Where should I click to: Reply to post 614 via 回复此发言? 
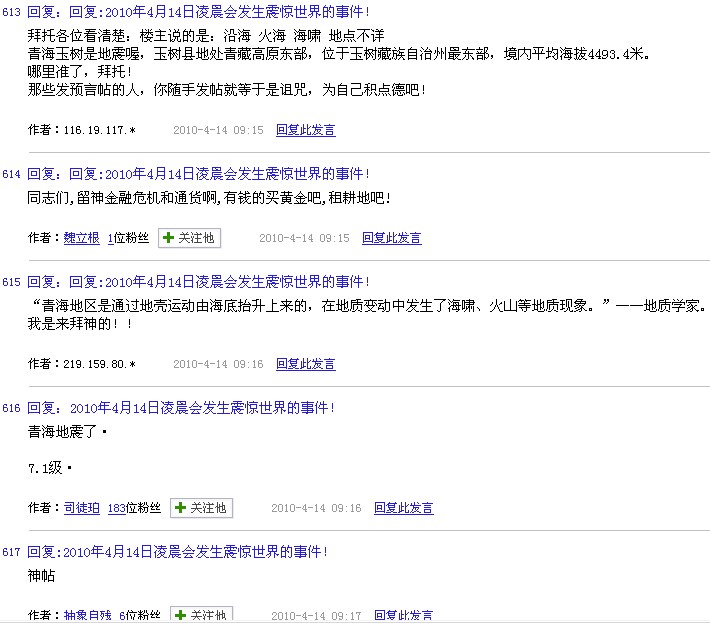point(391,238)
